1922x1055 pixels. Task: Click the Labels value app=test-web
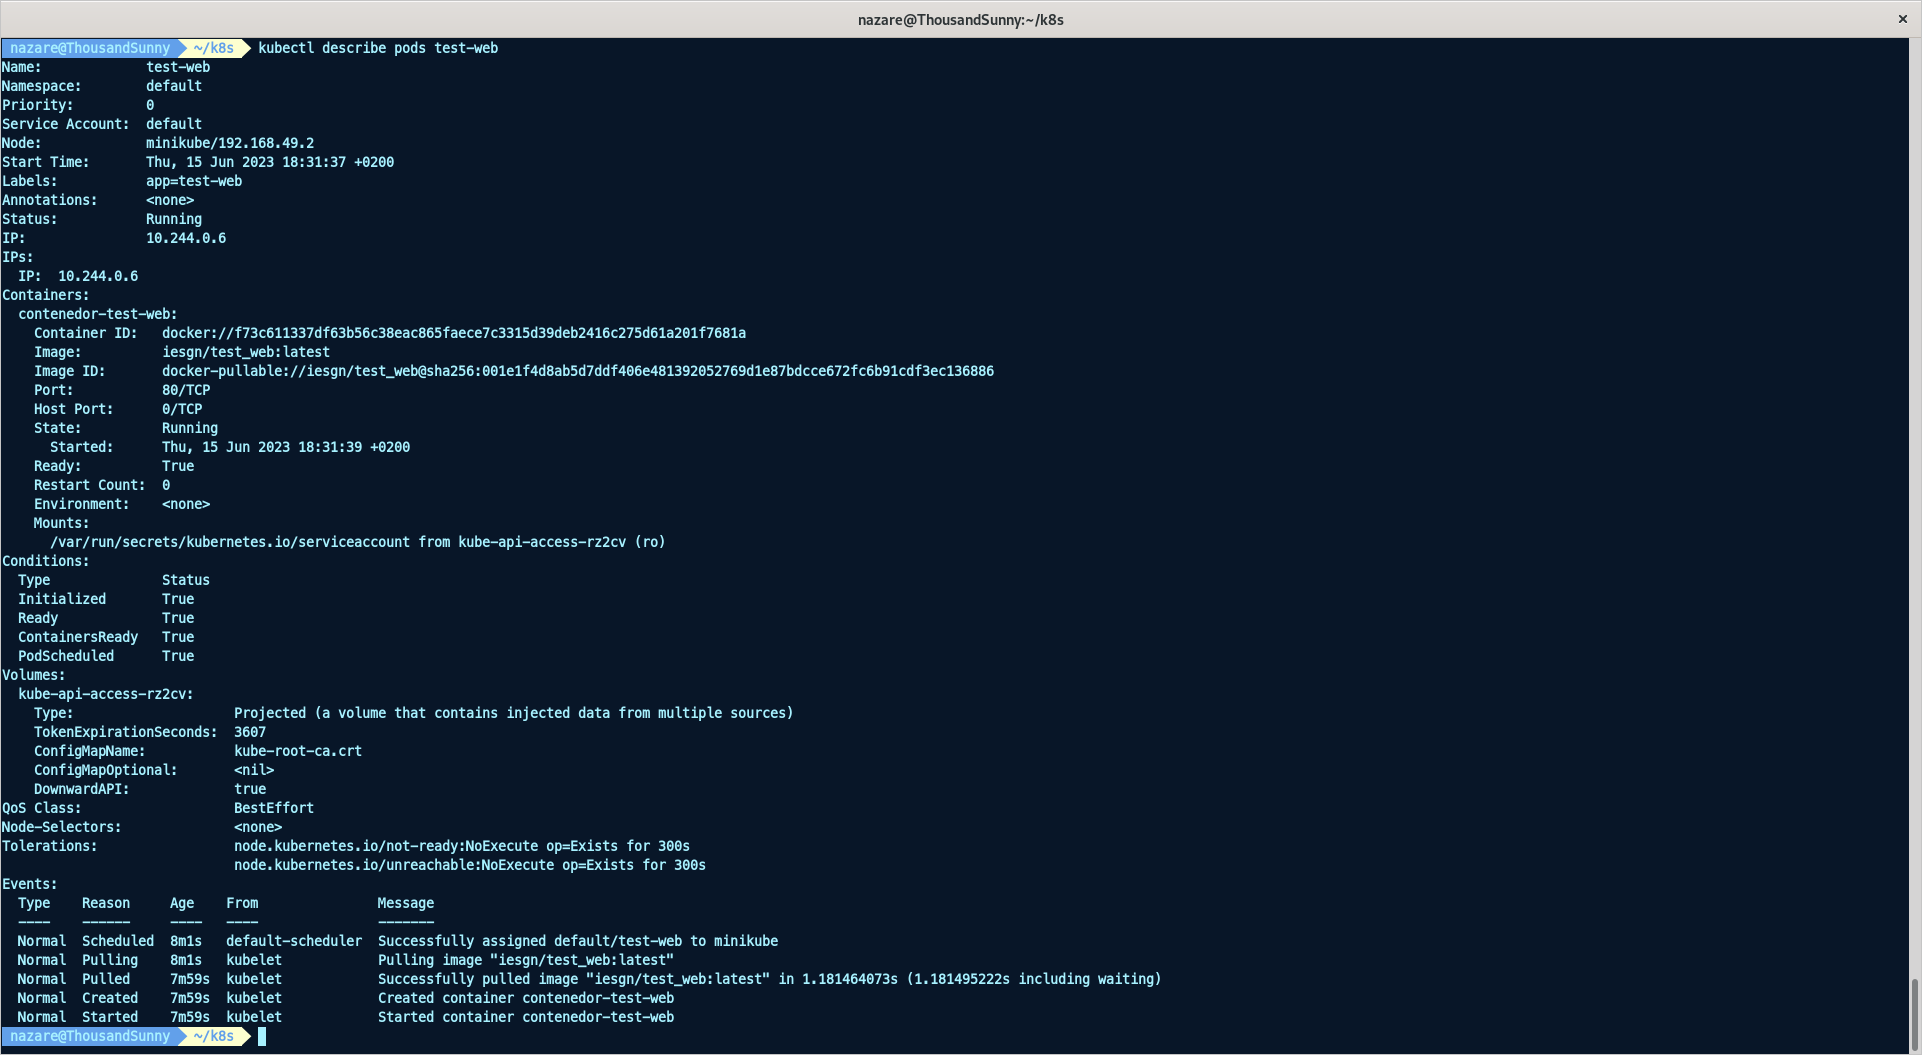click(x=193, y=181)
